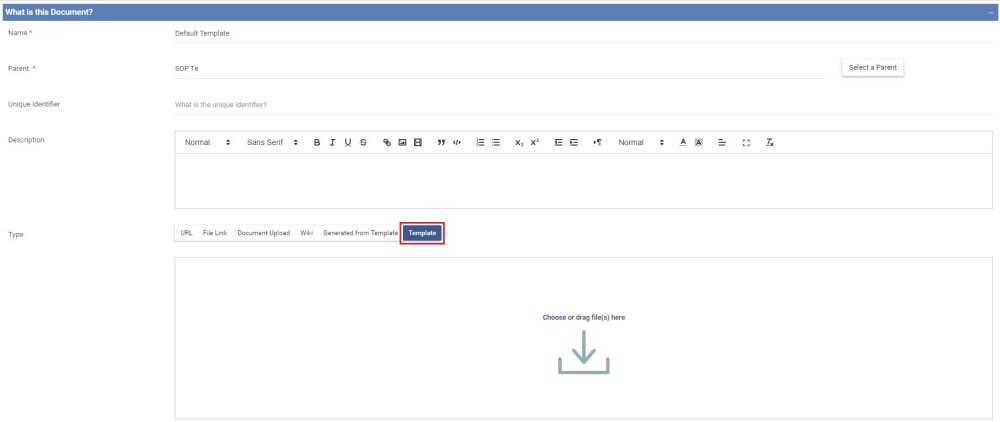
Task: Open the text color picker
Action: point(682,143)
